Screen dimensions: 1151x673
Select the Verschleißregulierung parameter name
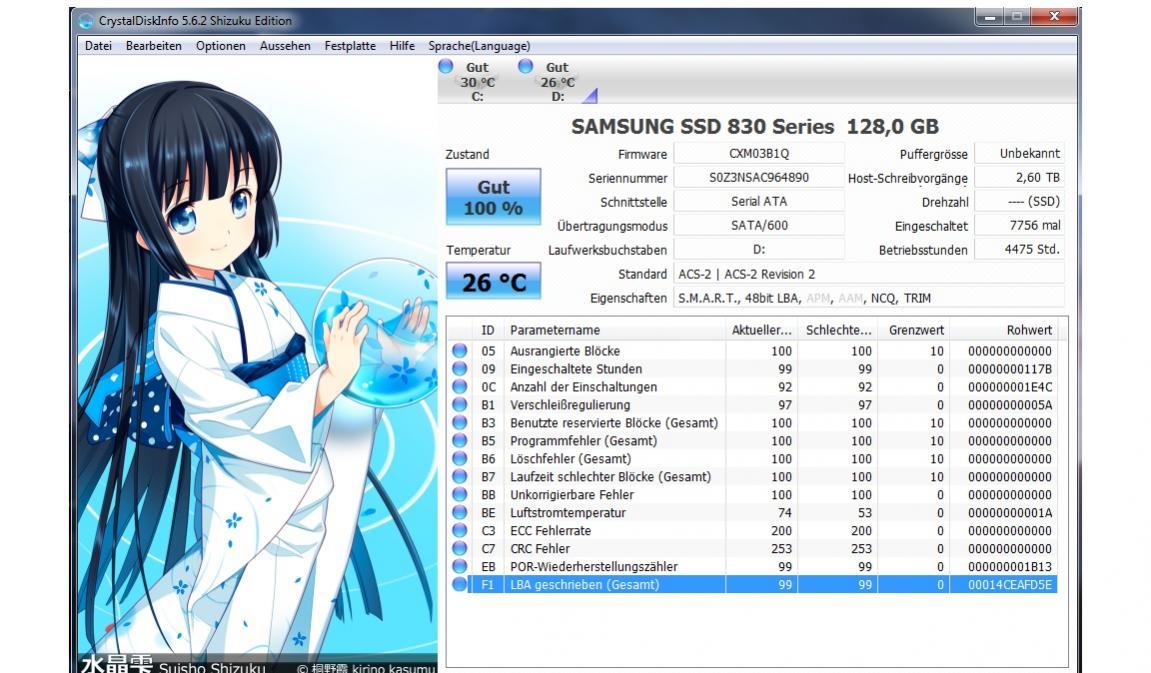tap(570, 404)
